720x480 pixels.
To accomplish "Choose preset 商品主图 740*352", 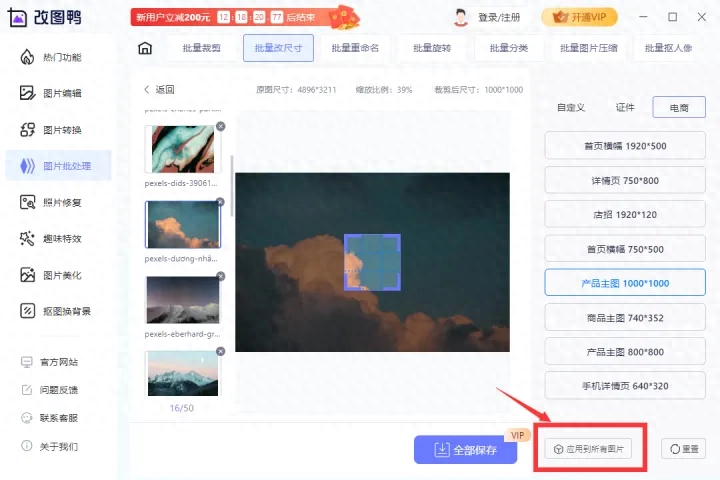I will click(625, 318).
